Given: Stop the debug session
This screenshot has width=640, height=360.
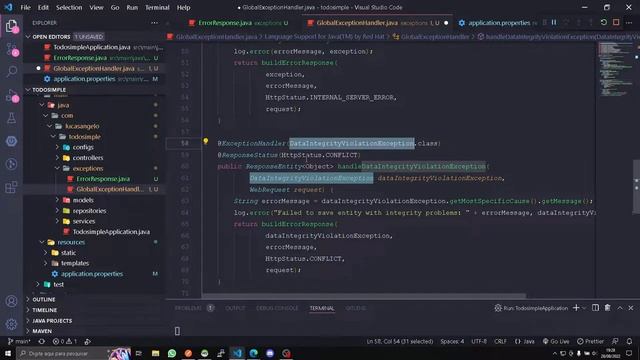Looking at the screenshot, I should [x=616, y=22].
